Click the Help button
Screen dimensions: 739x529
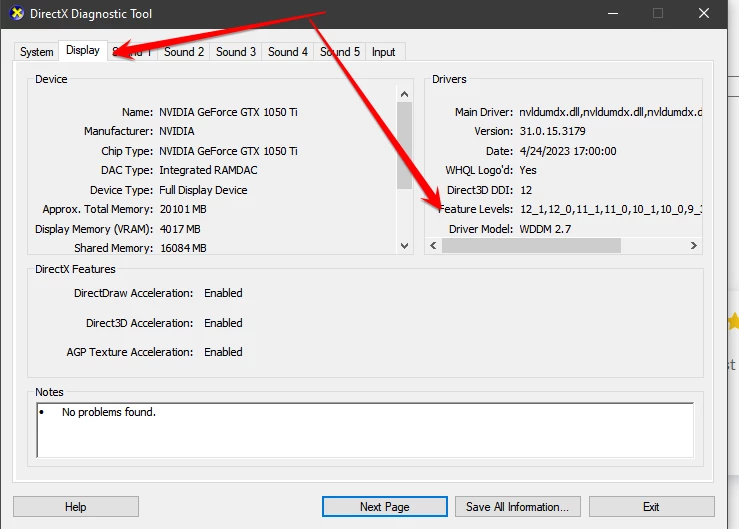coord(76,507)
